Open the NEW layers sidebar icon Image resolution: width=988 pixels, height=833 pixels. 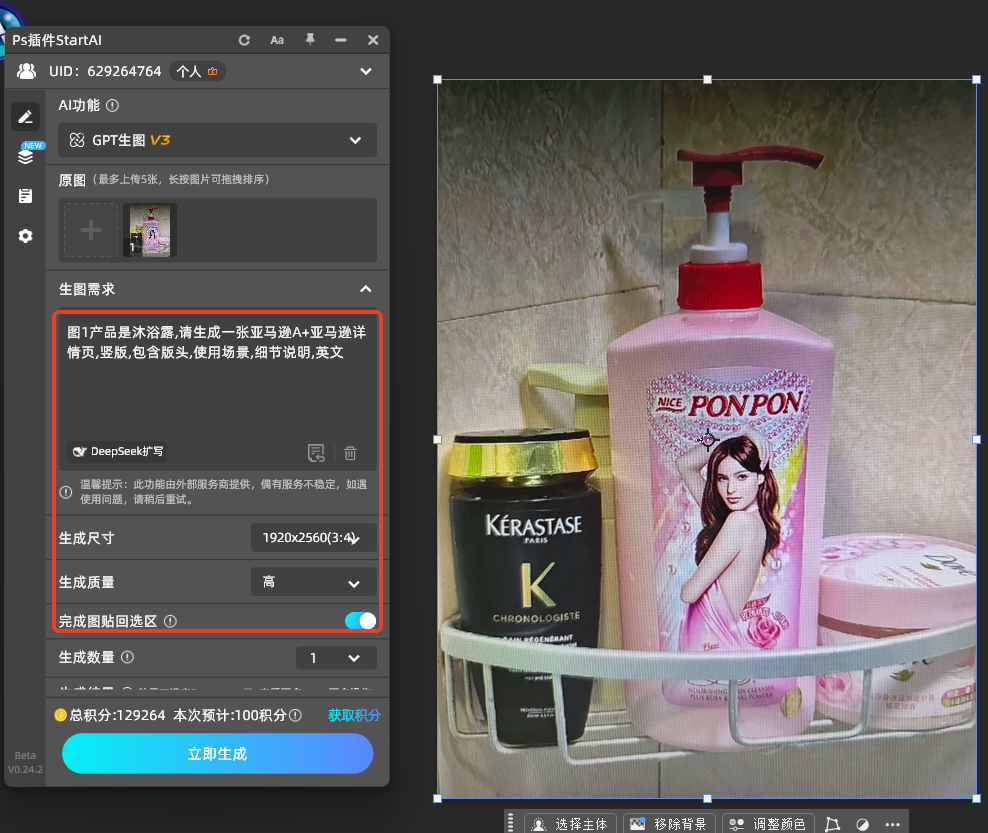[x=26, y=155]
